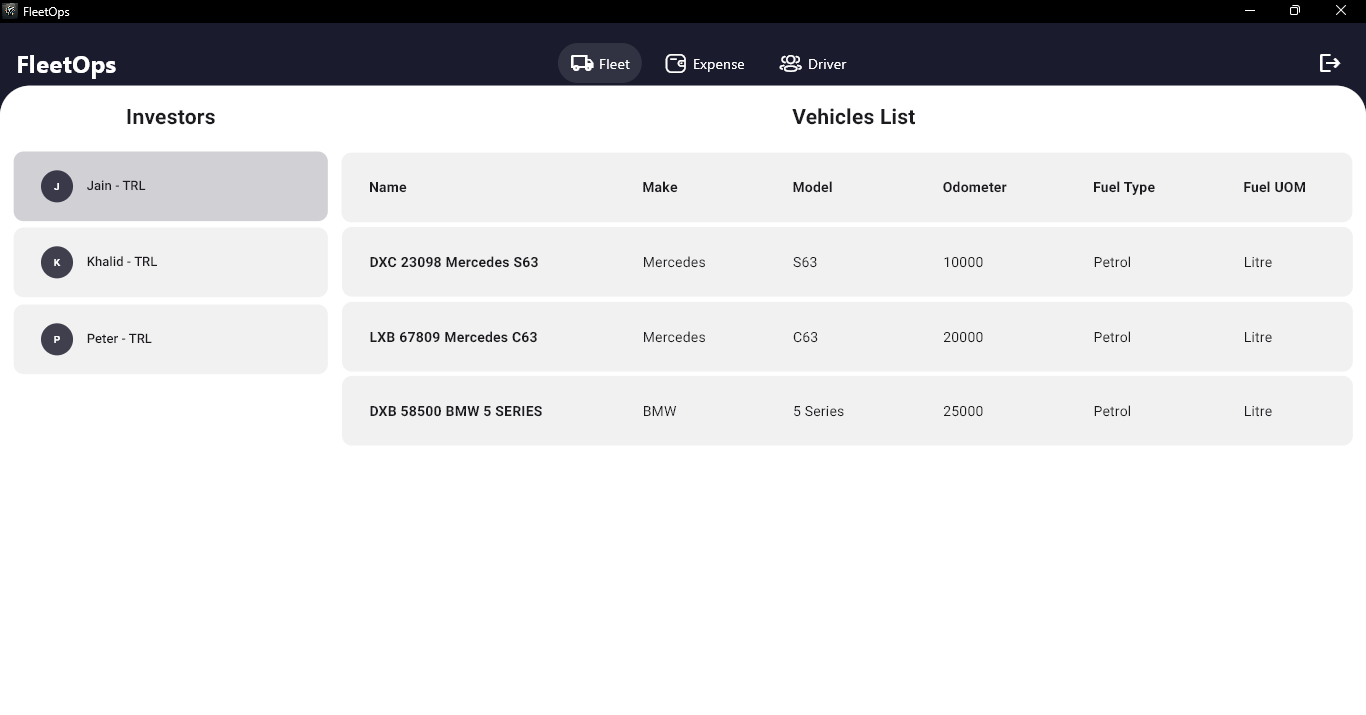Click odometer value 20000
Viewport: 1366px width, 715px height.
963,337
